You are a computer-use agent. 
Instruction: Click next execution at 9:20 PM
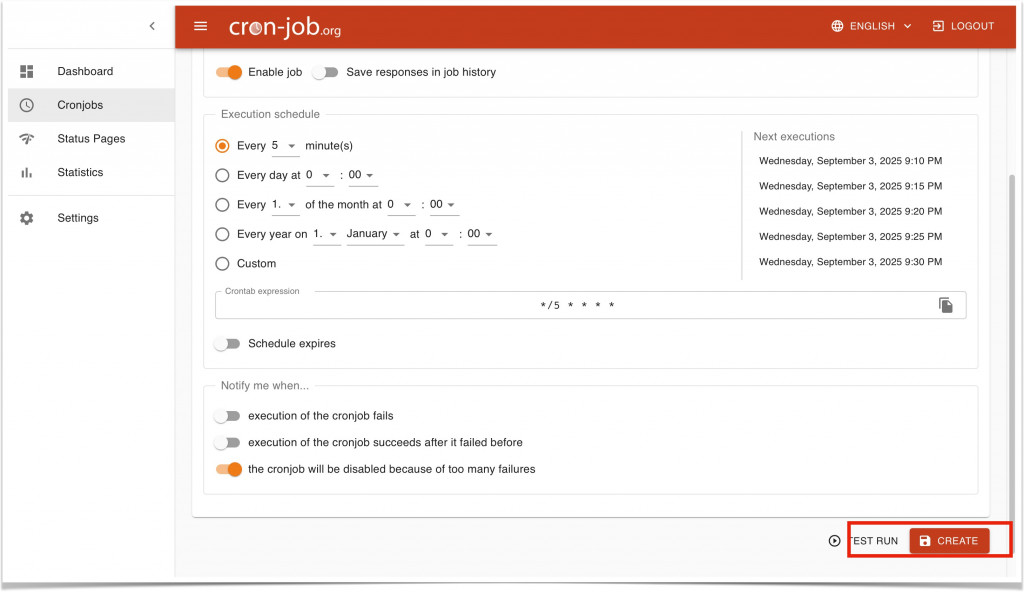[x=850, y=212]
